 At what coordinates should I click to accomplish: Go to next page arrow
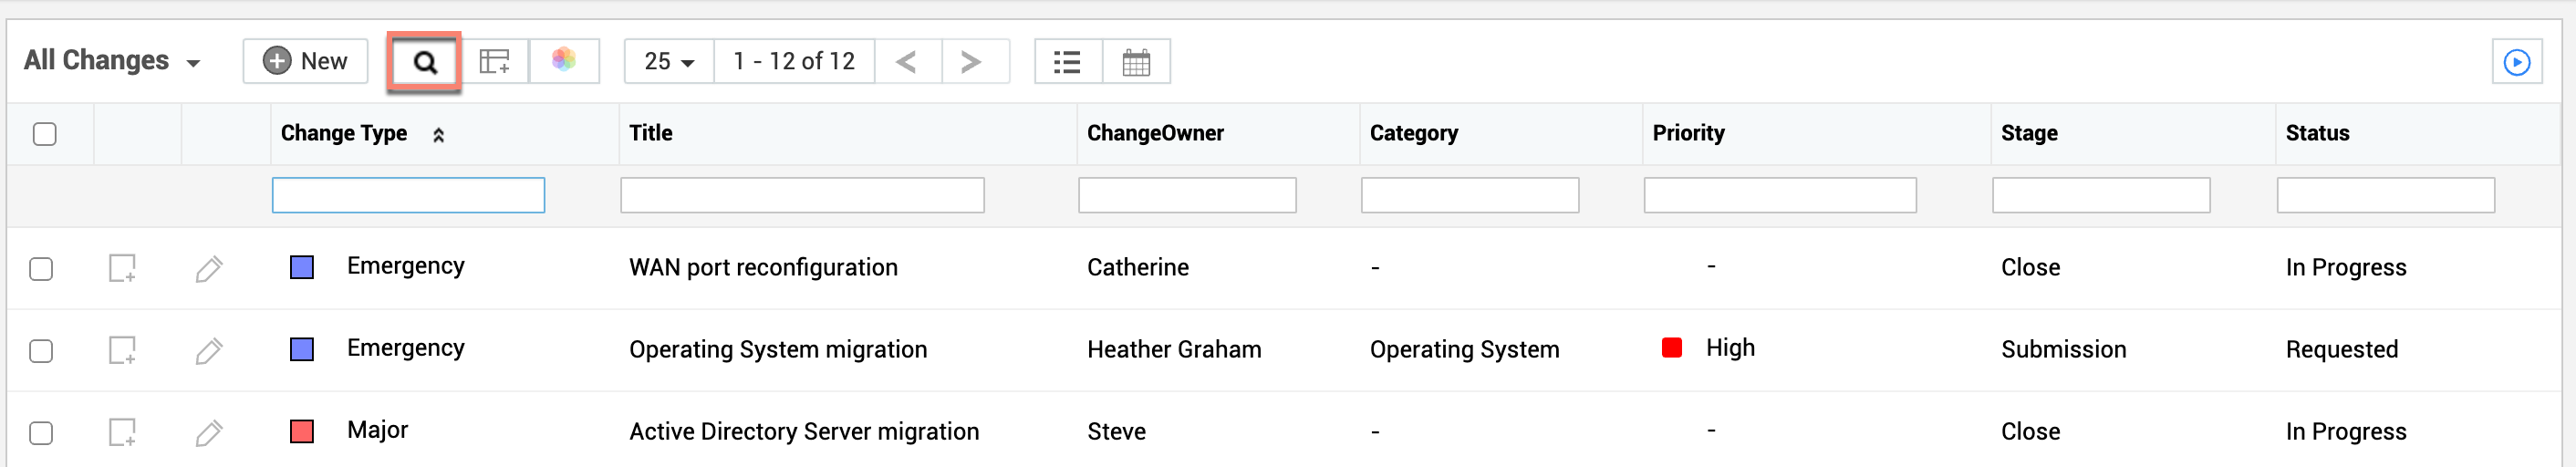(971, 62)
